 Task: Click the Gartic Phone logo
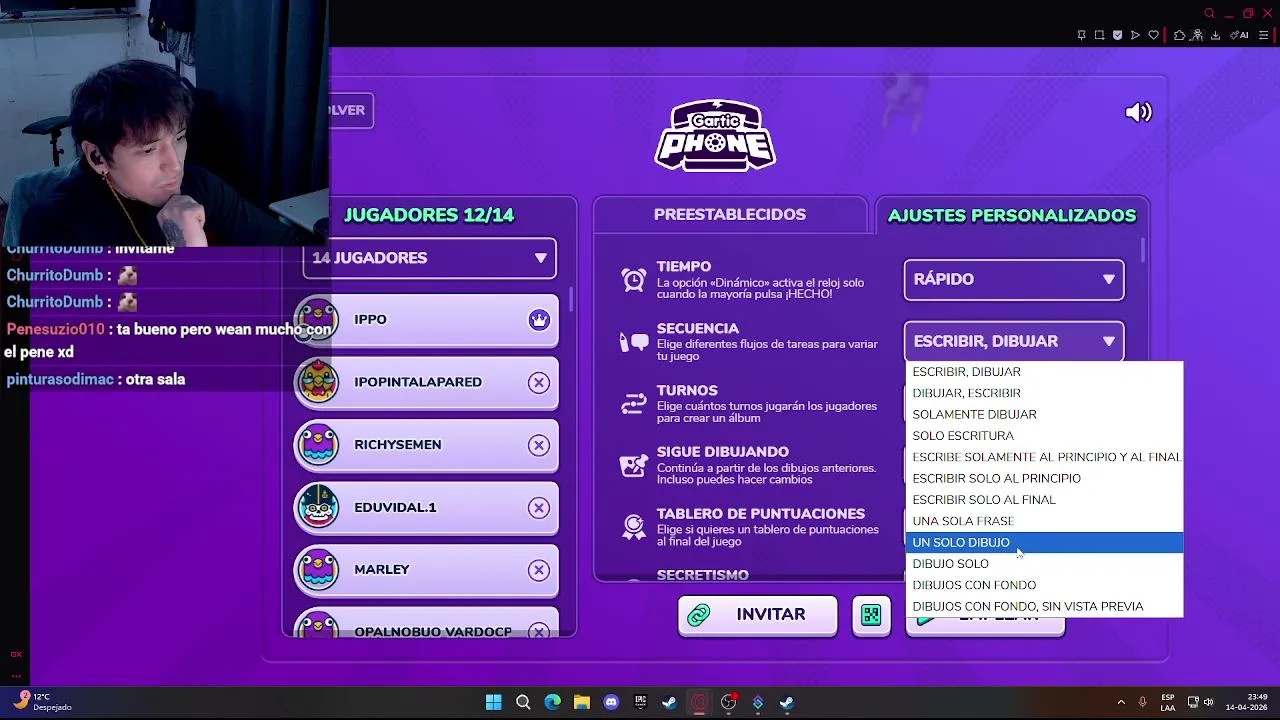tap(715, 135)
